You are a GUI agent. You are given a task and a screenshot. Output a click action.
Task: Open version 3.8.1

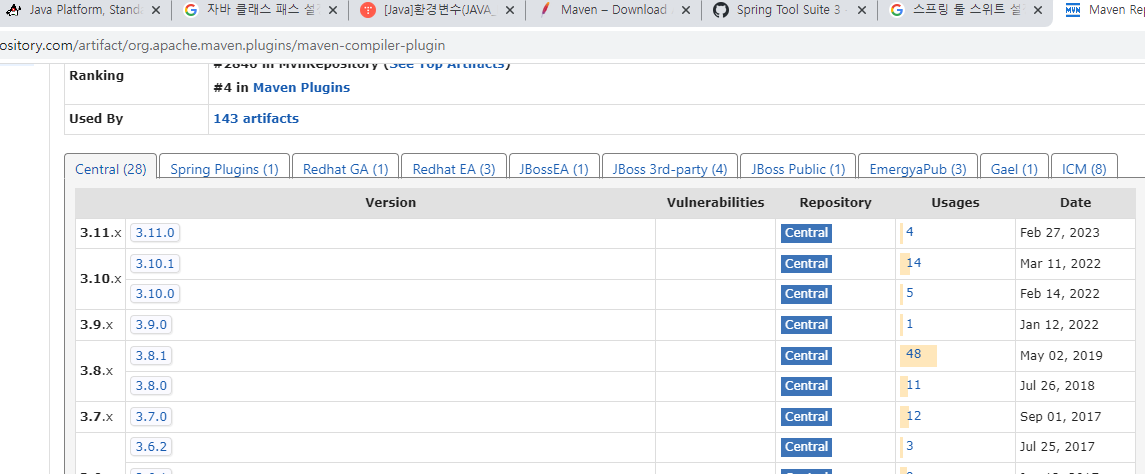click(151, 355)
